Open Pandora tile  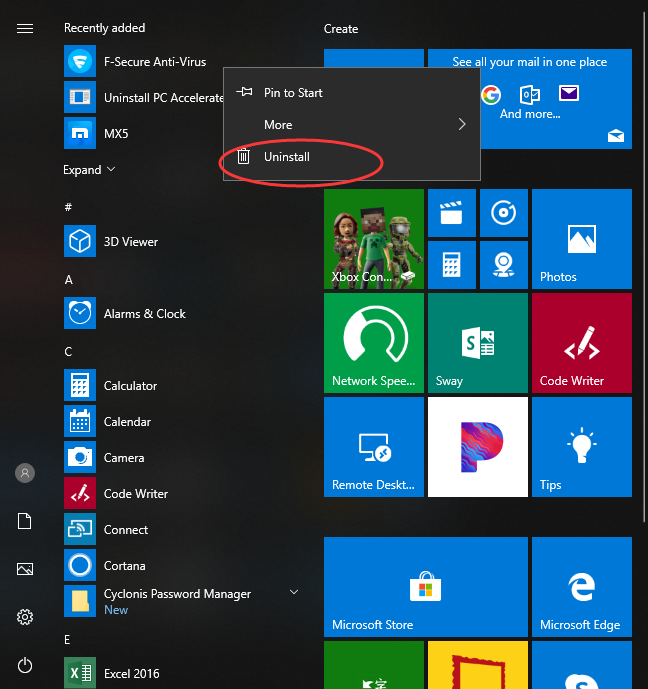pos(478,447)
